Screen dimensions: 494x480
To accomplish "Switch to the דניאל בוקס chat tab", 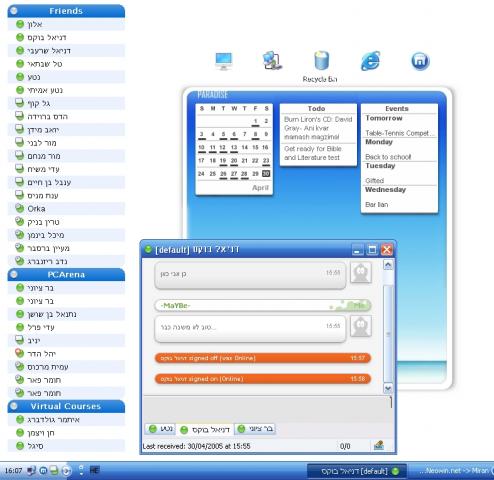I will click(205, 430).
